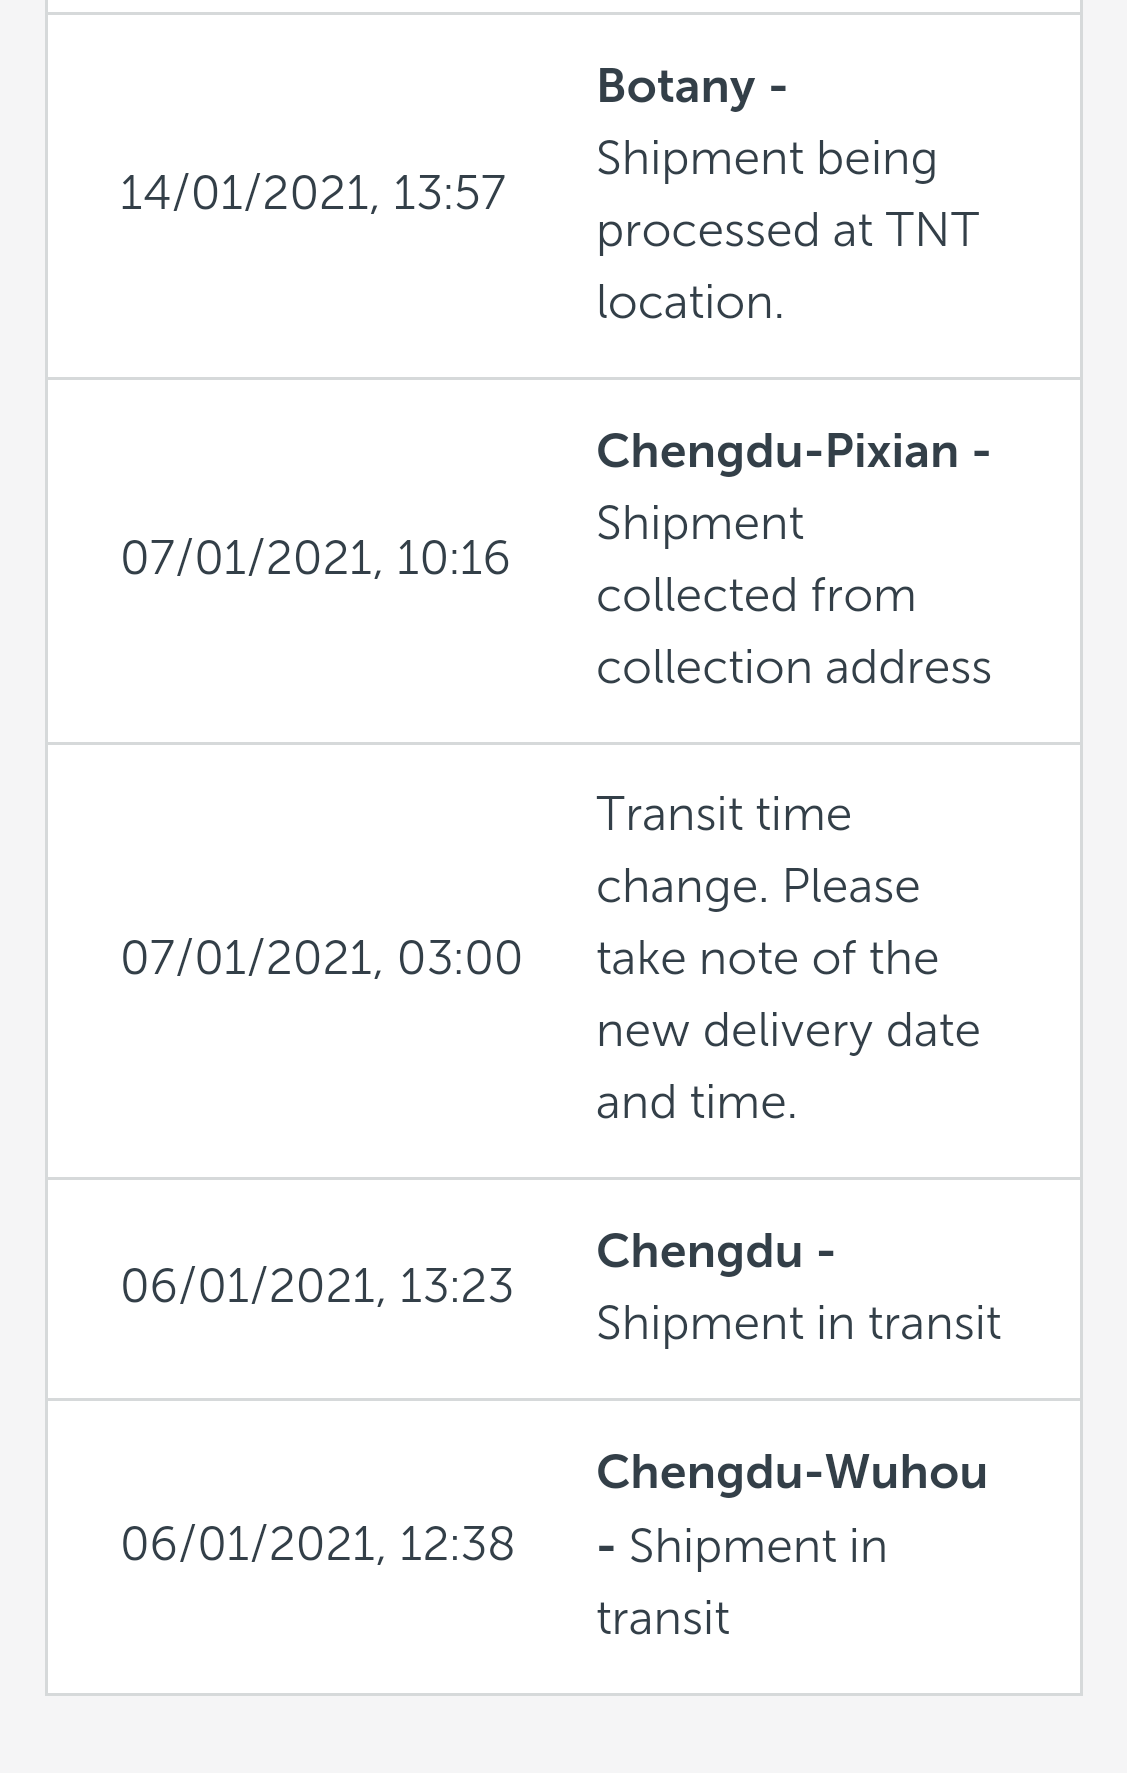The width and height of the screenshot is (1127, 1773).
Task: Tap the status text in the Chengdu-Wuhou row
Action: [757, 1546]
